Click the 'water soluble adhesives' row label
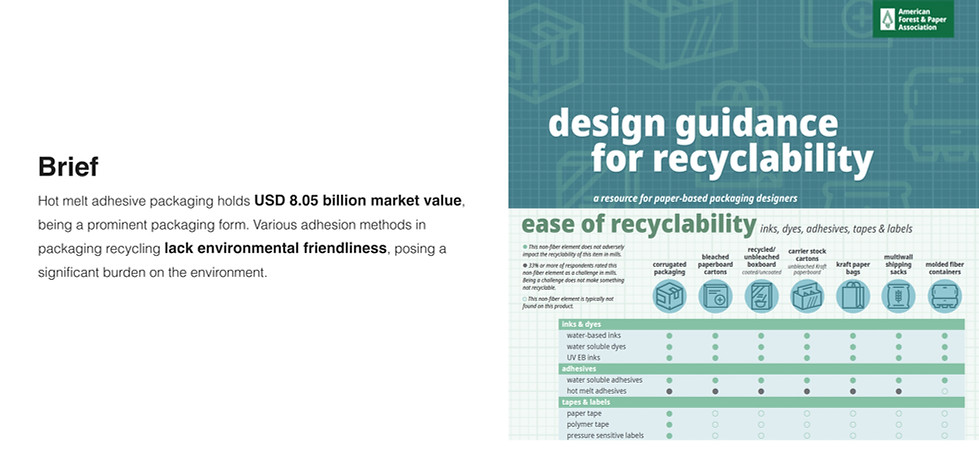Viewport: 979px width, 475px height. pos(604,380)
